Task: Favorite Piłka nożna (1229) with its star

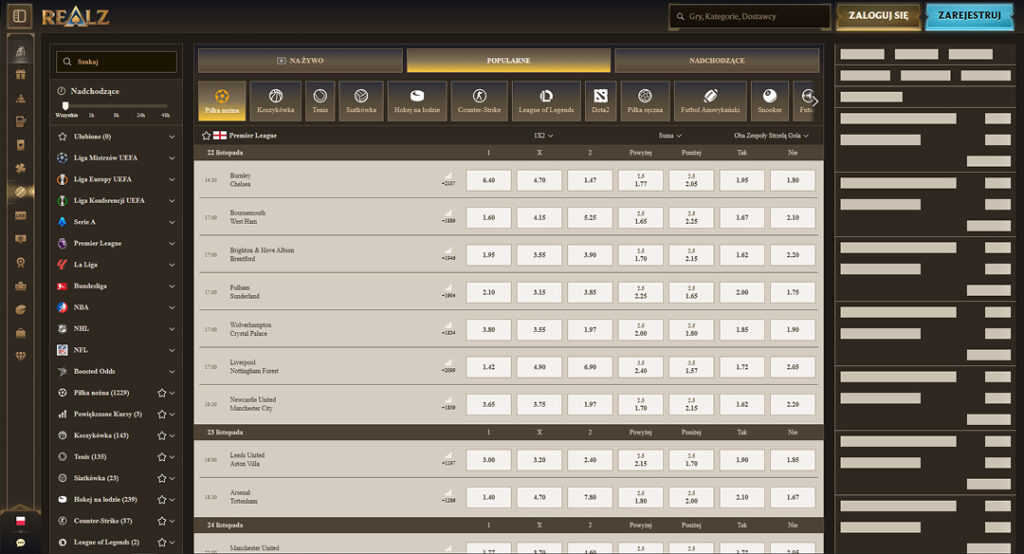Action: (x=162, y=393)
